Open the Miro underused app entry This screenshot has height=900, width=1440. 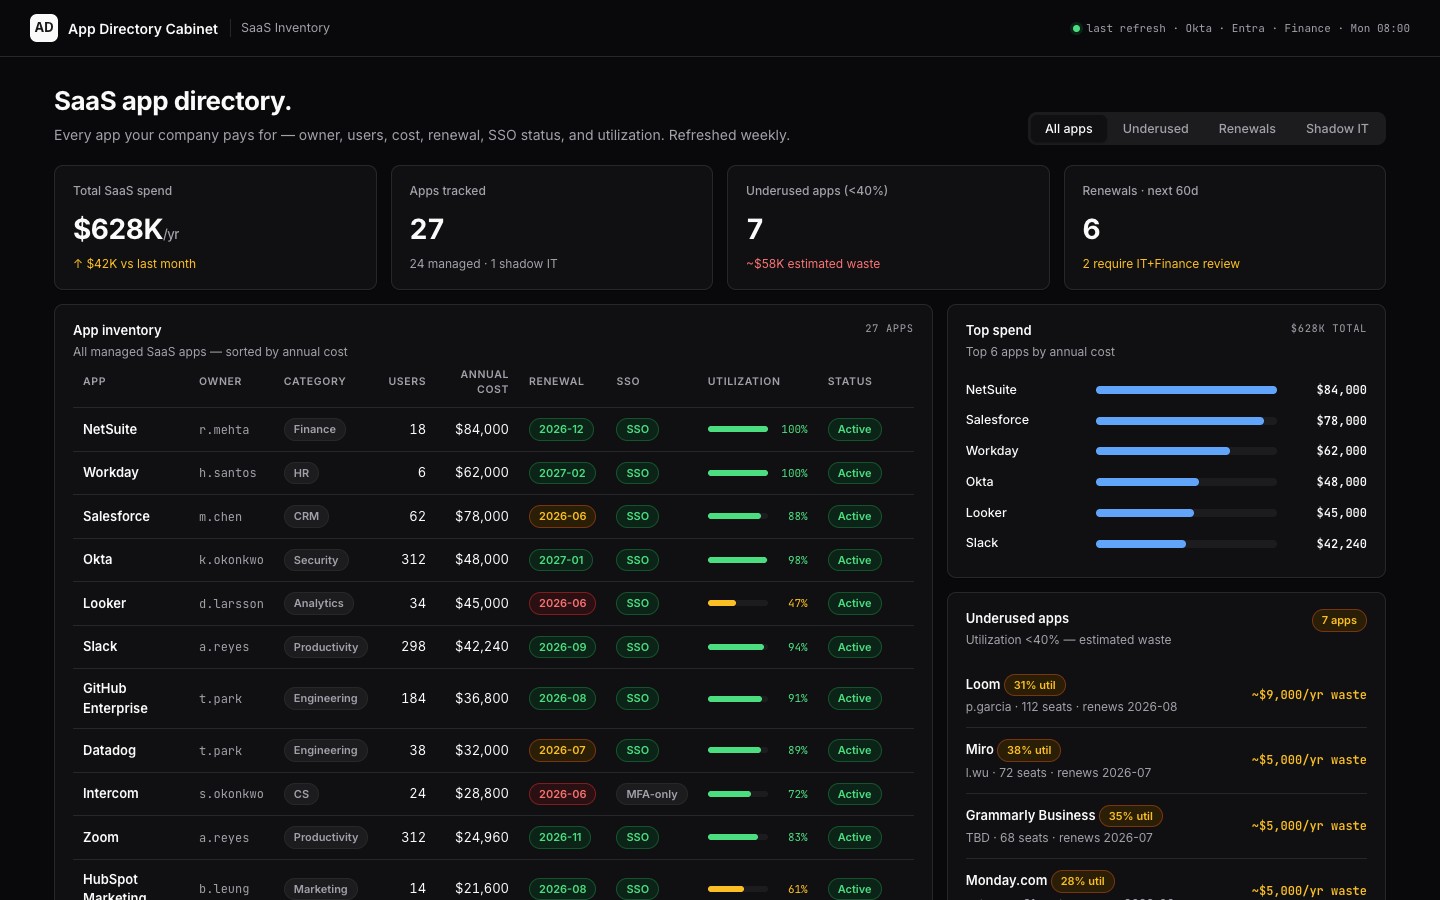[1166, 760]
